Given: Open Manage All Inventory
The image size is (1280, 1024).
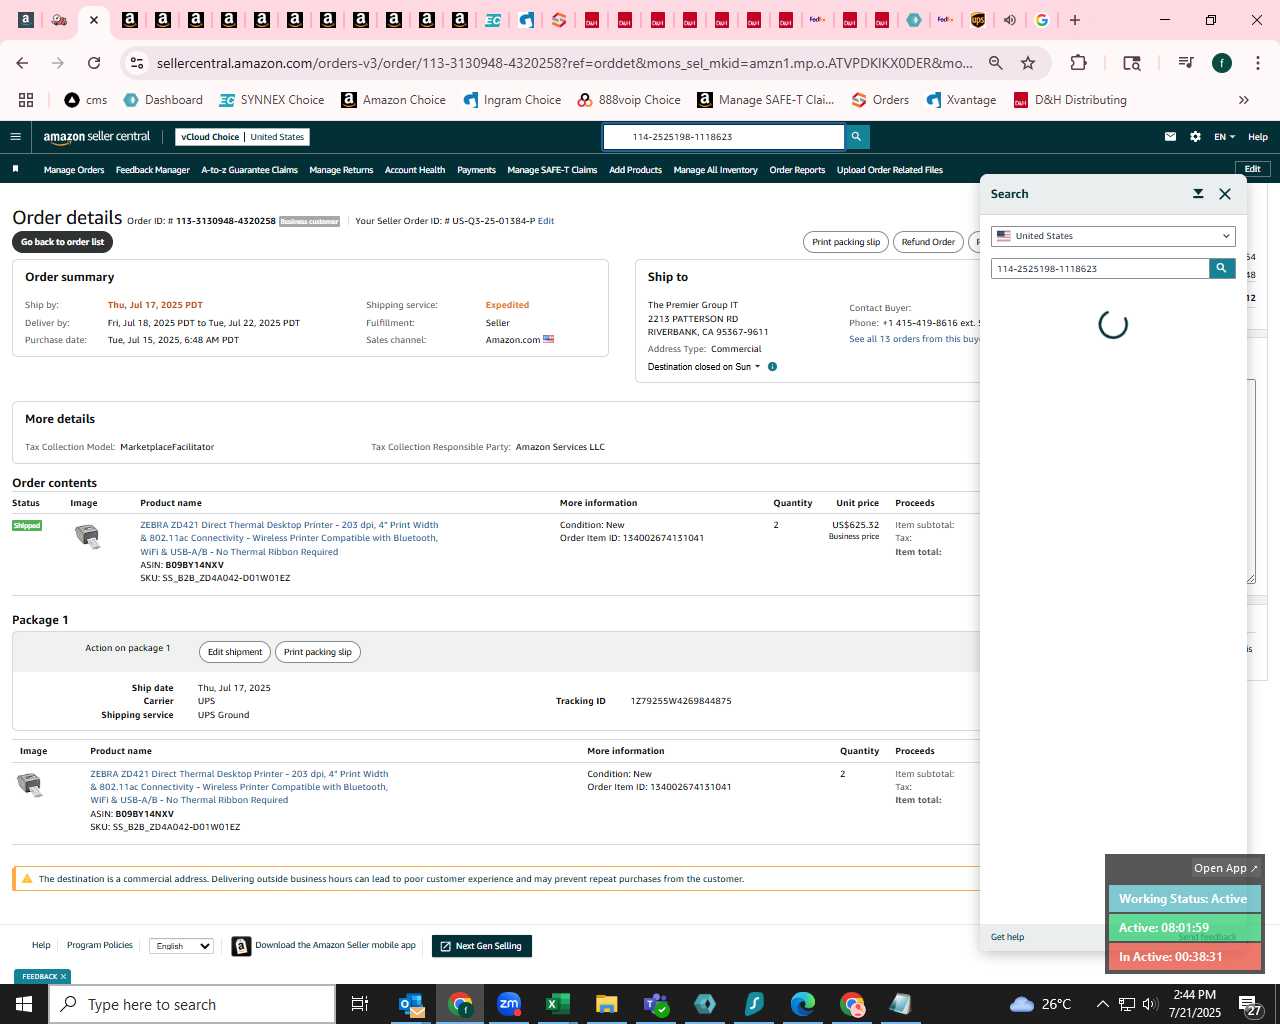Looking at the screenshot, I should pyautogui.click(x=715, y=170).
